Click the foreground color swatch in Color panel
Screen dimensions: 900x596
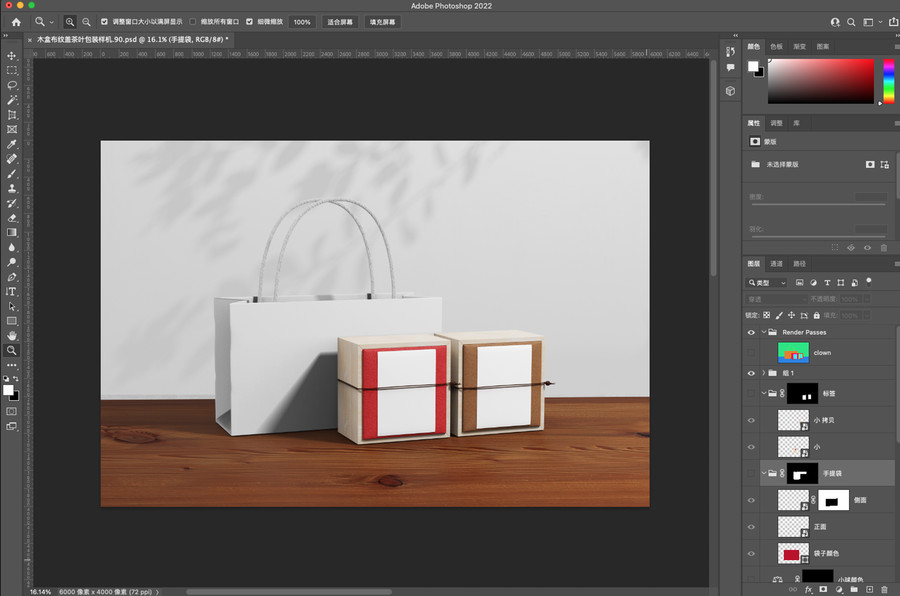click(x=753, y=66)
